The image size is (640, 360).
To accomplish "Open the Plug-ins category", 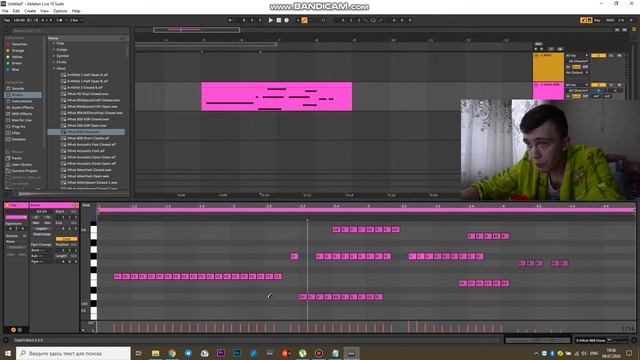I will pos(18,127).
